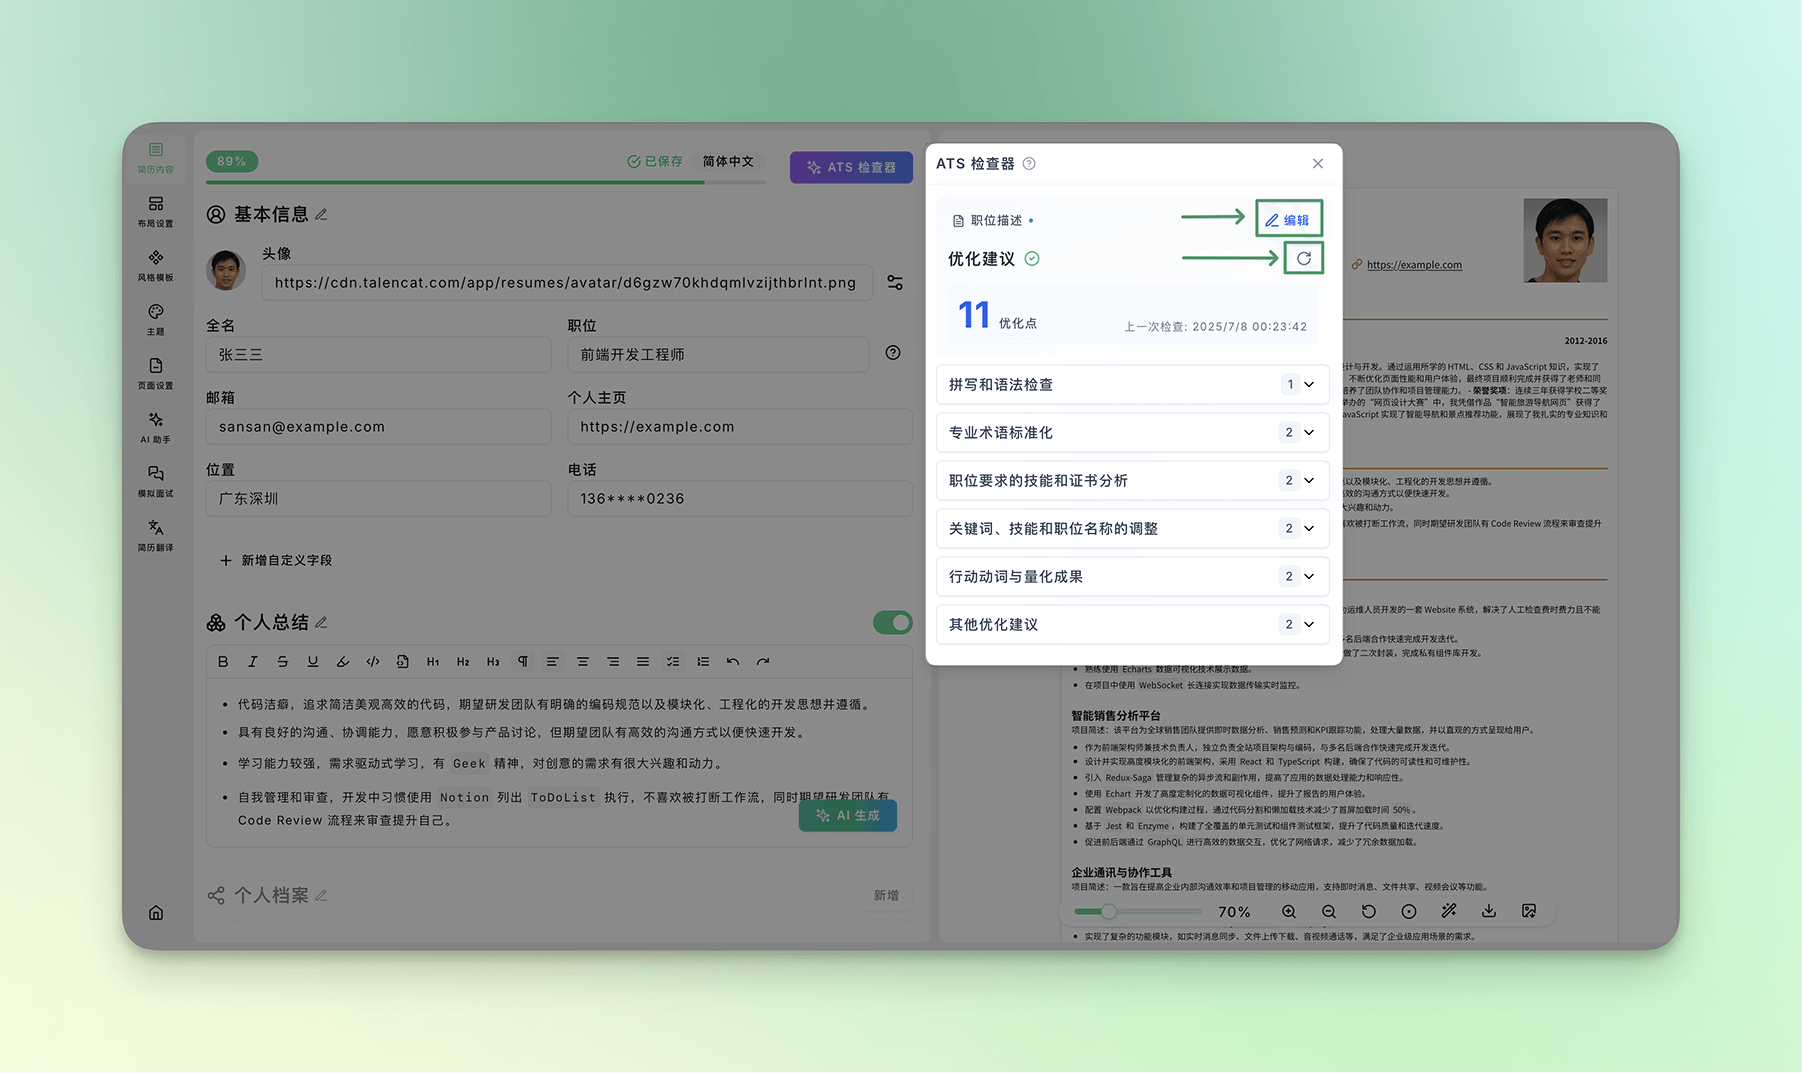Screen dimensions: 1802x1073
Task: Open 风格模板 in the sidebar
Action: 155,264
